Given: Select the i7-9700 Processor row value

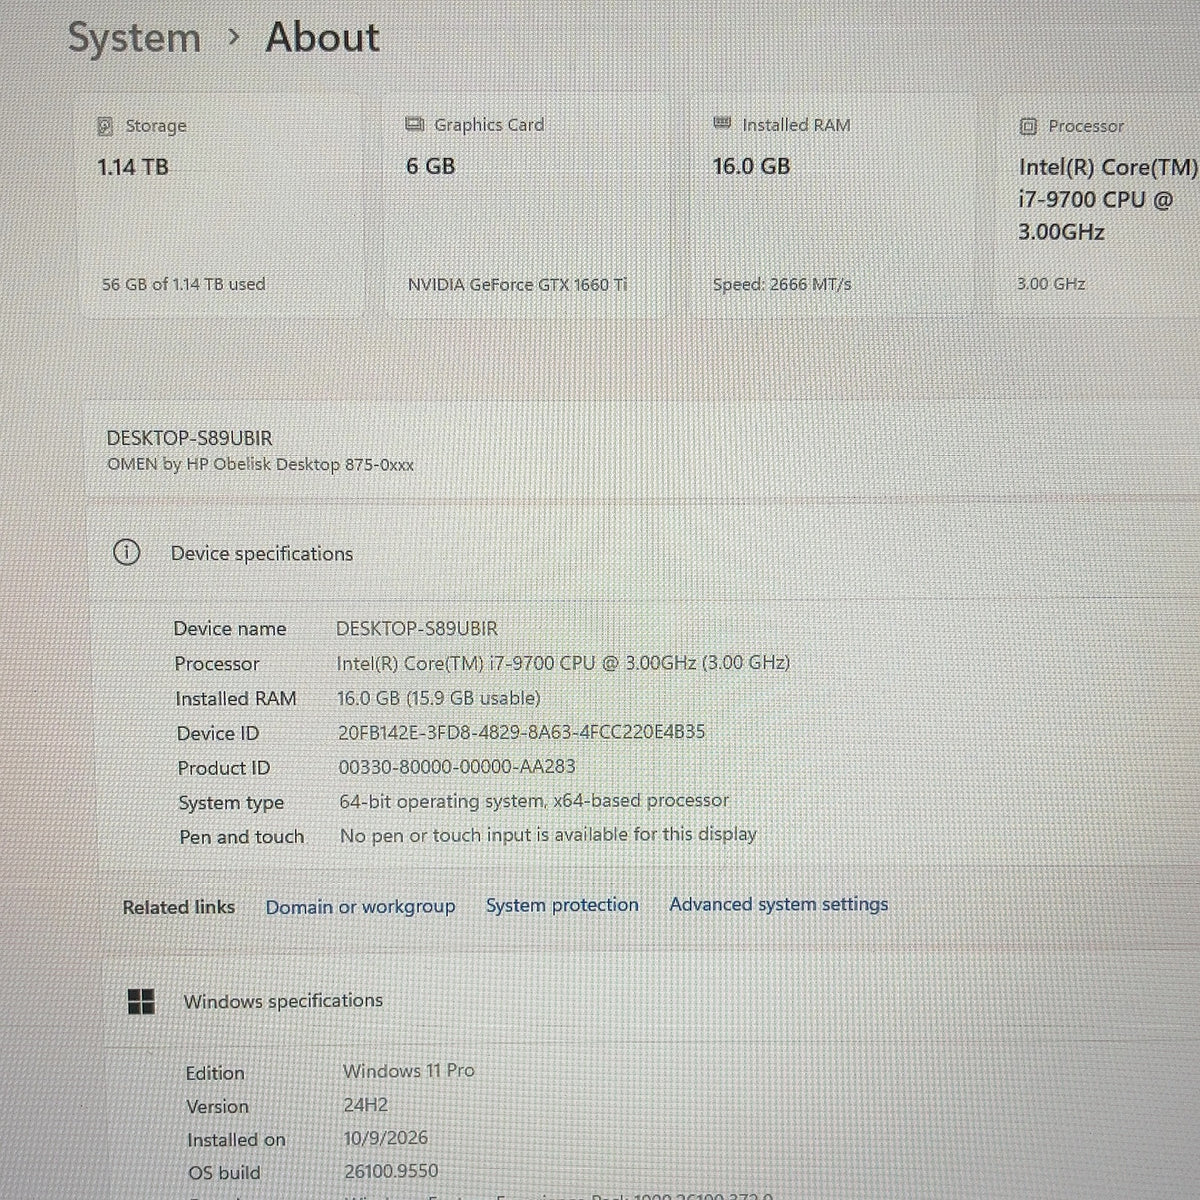Looking at the screenshot, I should click(x=563, y=663).
